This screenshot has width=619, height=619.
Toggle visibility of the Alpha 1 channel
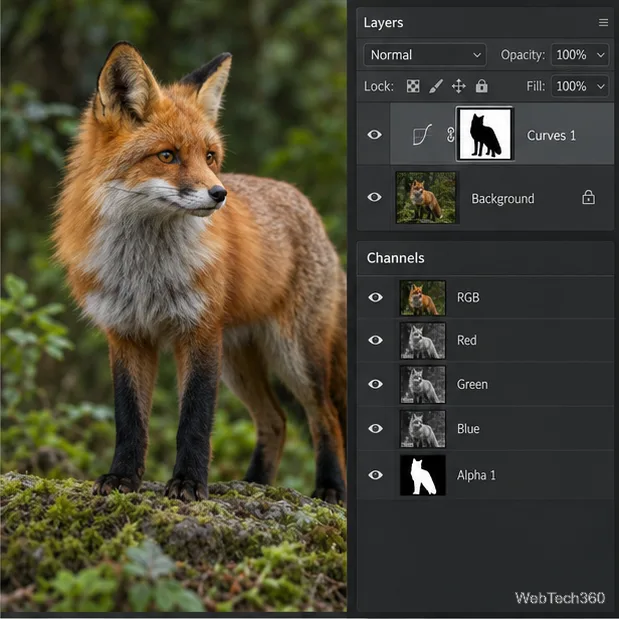tap(375, 475)
